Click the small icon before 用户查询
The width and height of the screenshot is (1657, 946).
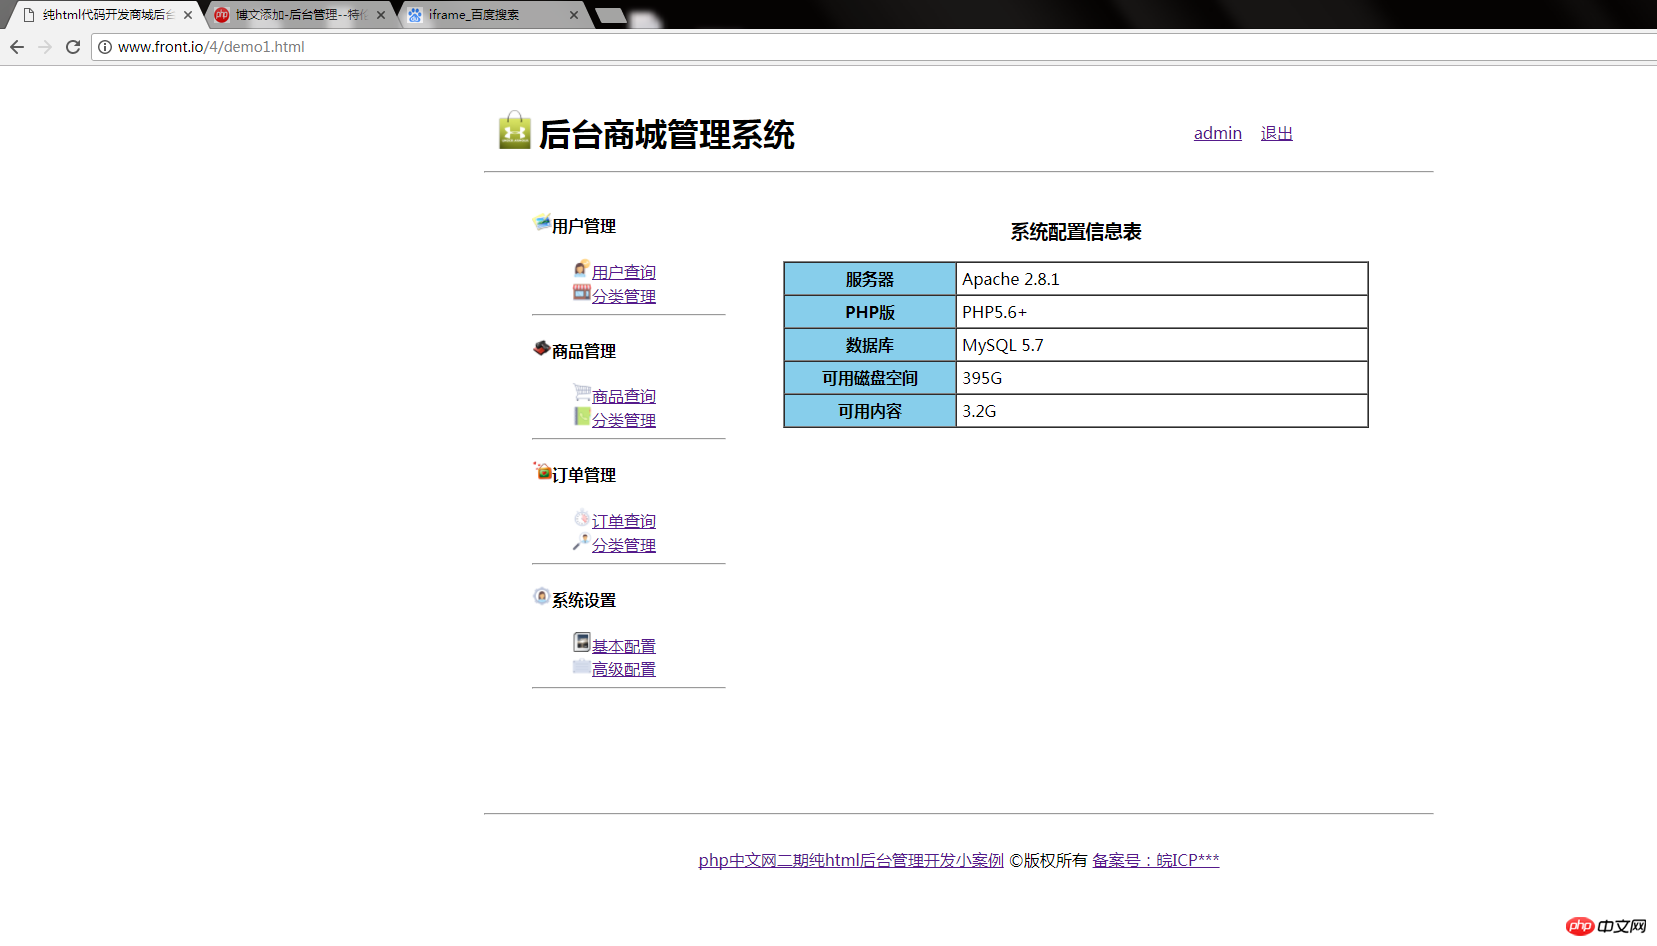[x=582, y=268]
